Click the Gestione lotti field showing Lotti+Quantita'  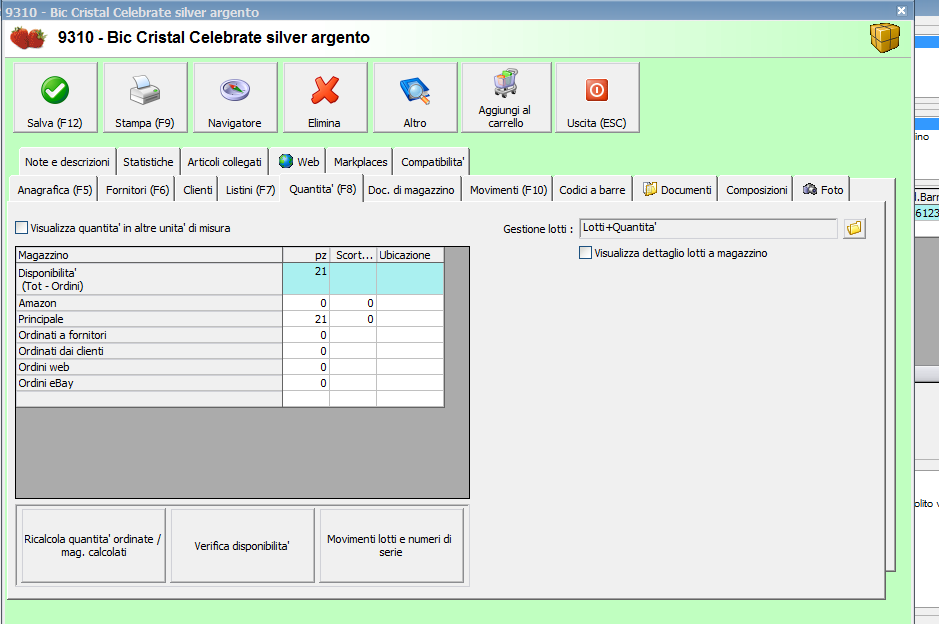click(x=708, y=228)
